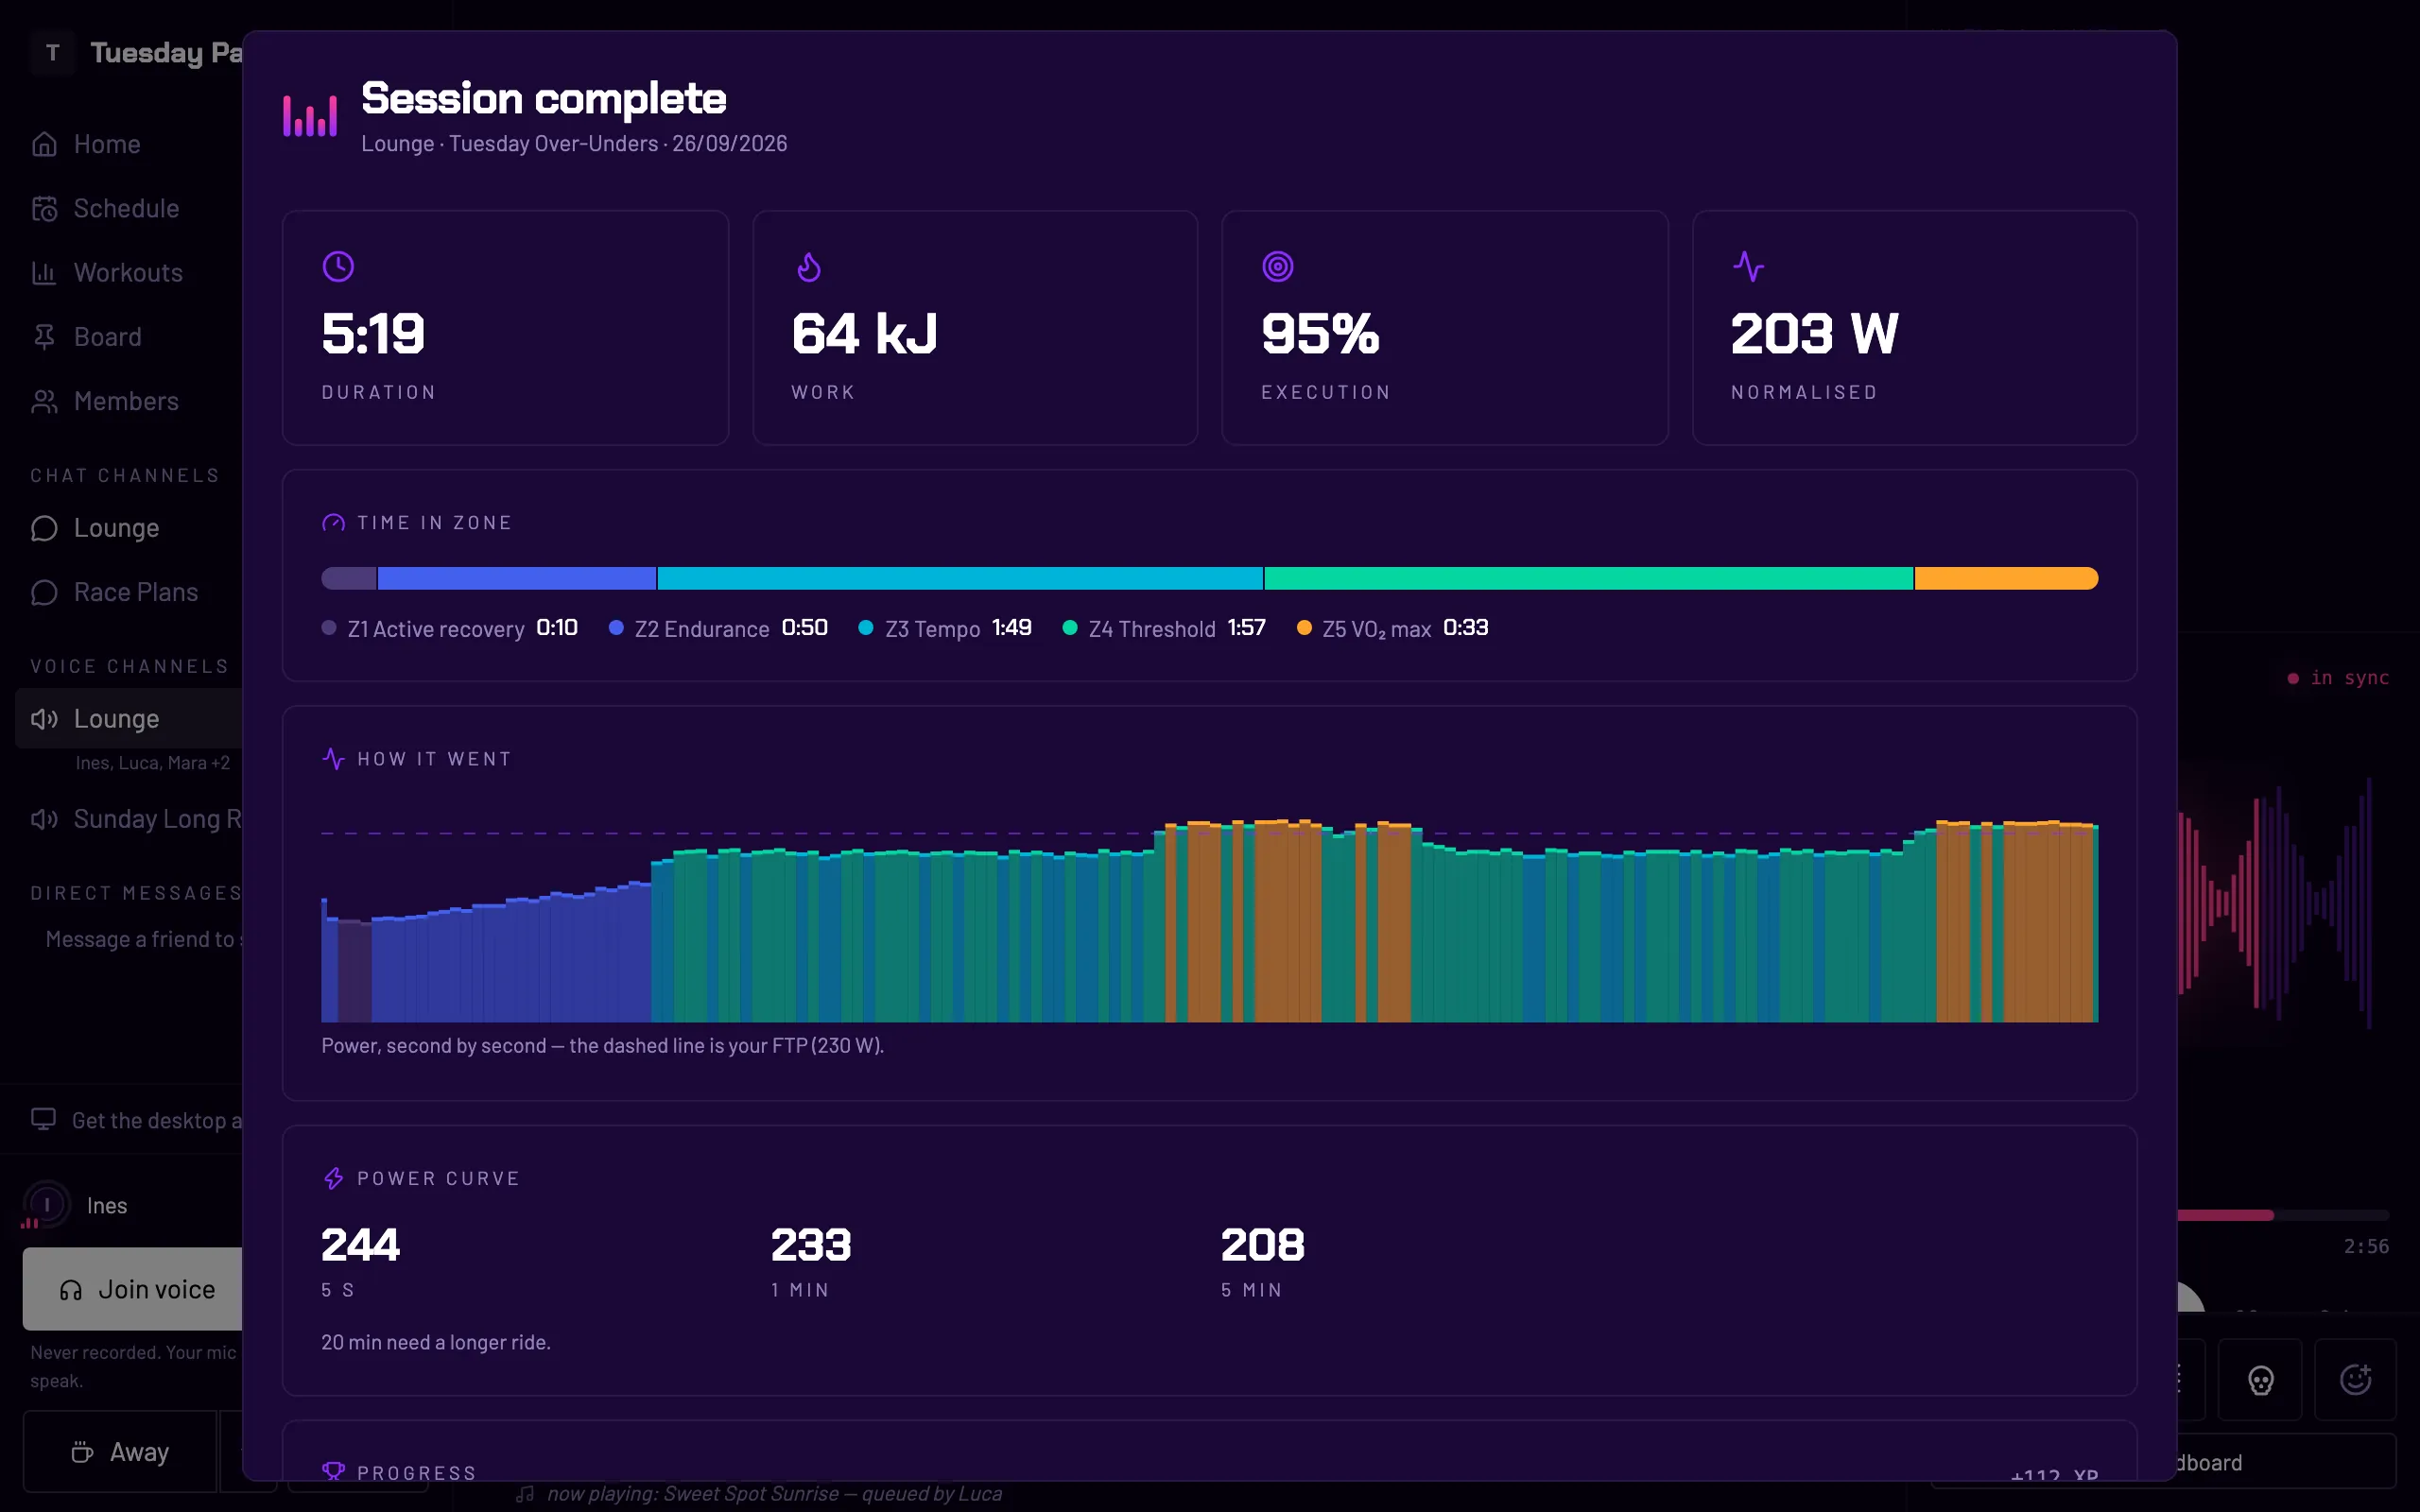The height and width of the screenshot is (1512, 2420).
Task: Click the skull reaction icon
Action: point(2260,1380)
